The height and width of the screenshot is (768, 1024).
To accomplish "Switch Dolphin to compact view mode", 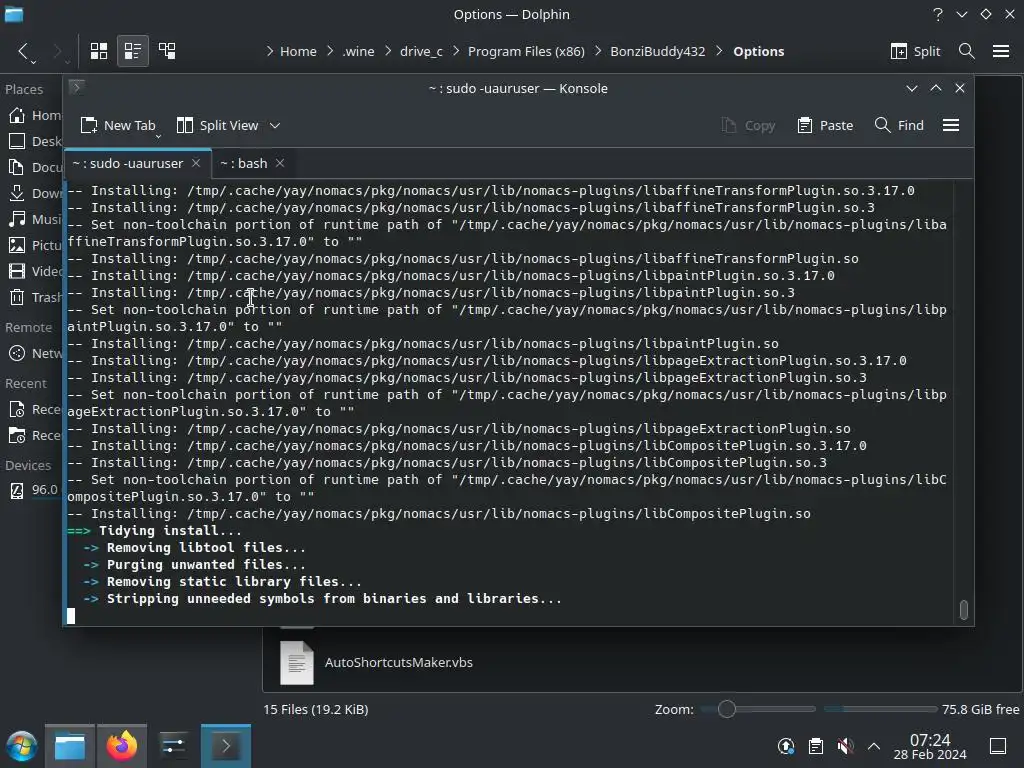I will pos(133,51).
